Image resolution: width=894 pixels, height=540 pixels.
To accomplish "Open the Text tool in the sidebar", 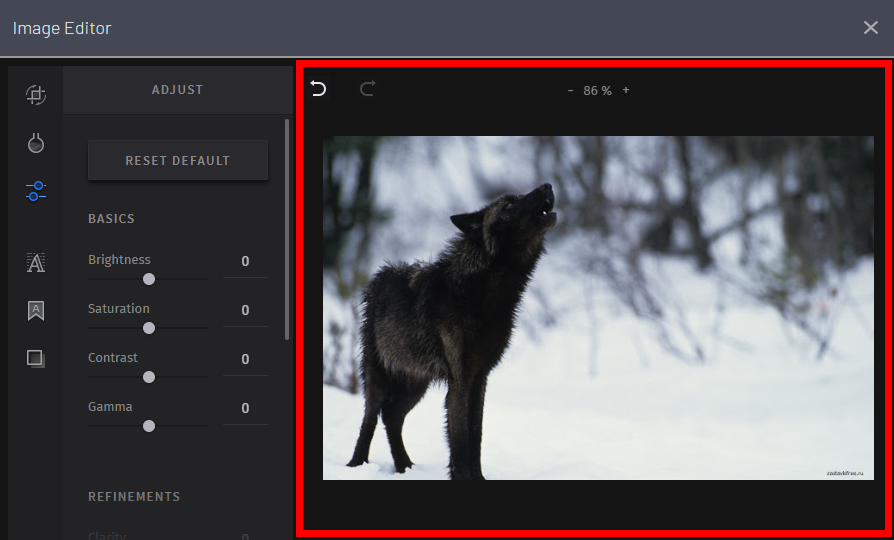I will (x=36, y=263).
